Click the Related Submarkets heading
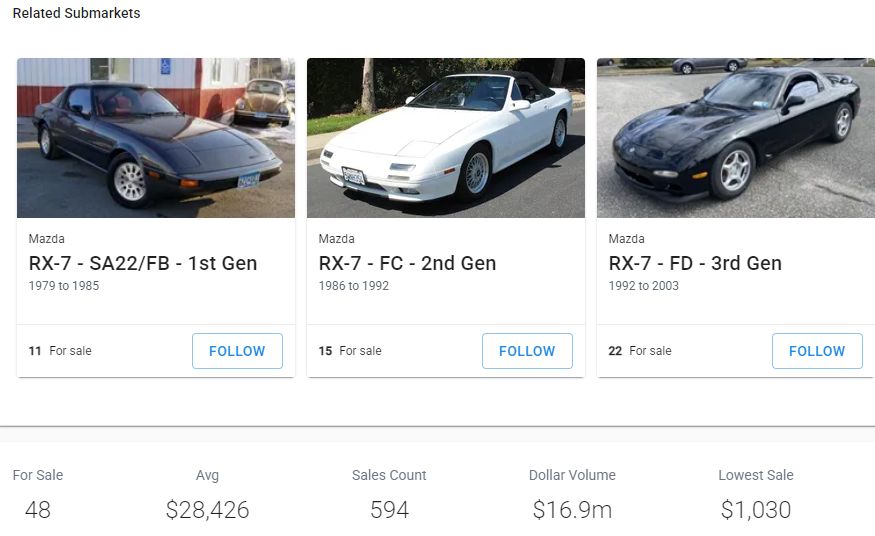 tap(76, 13)
